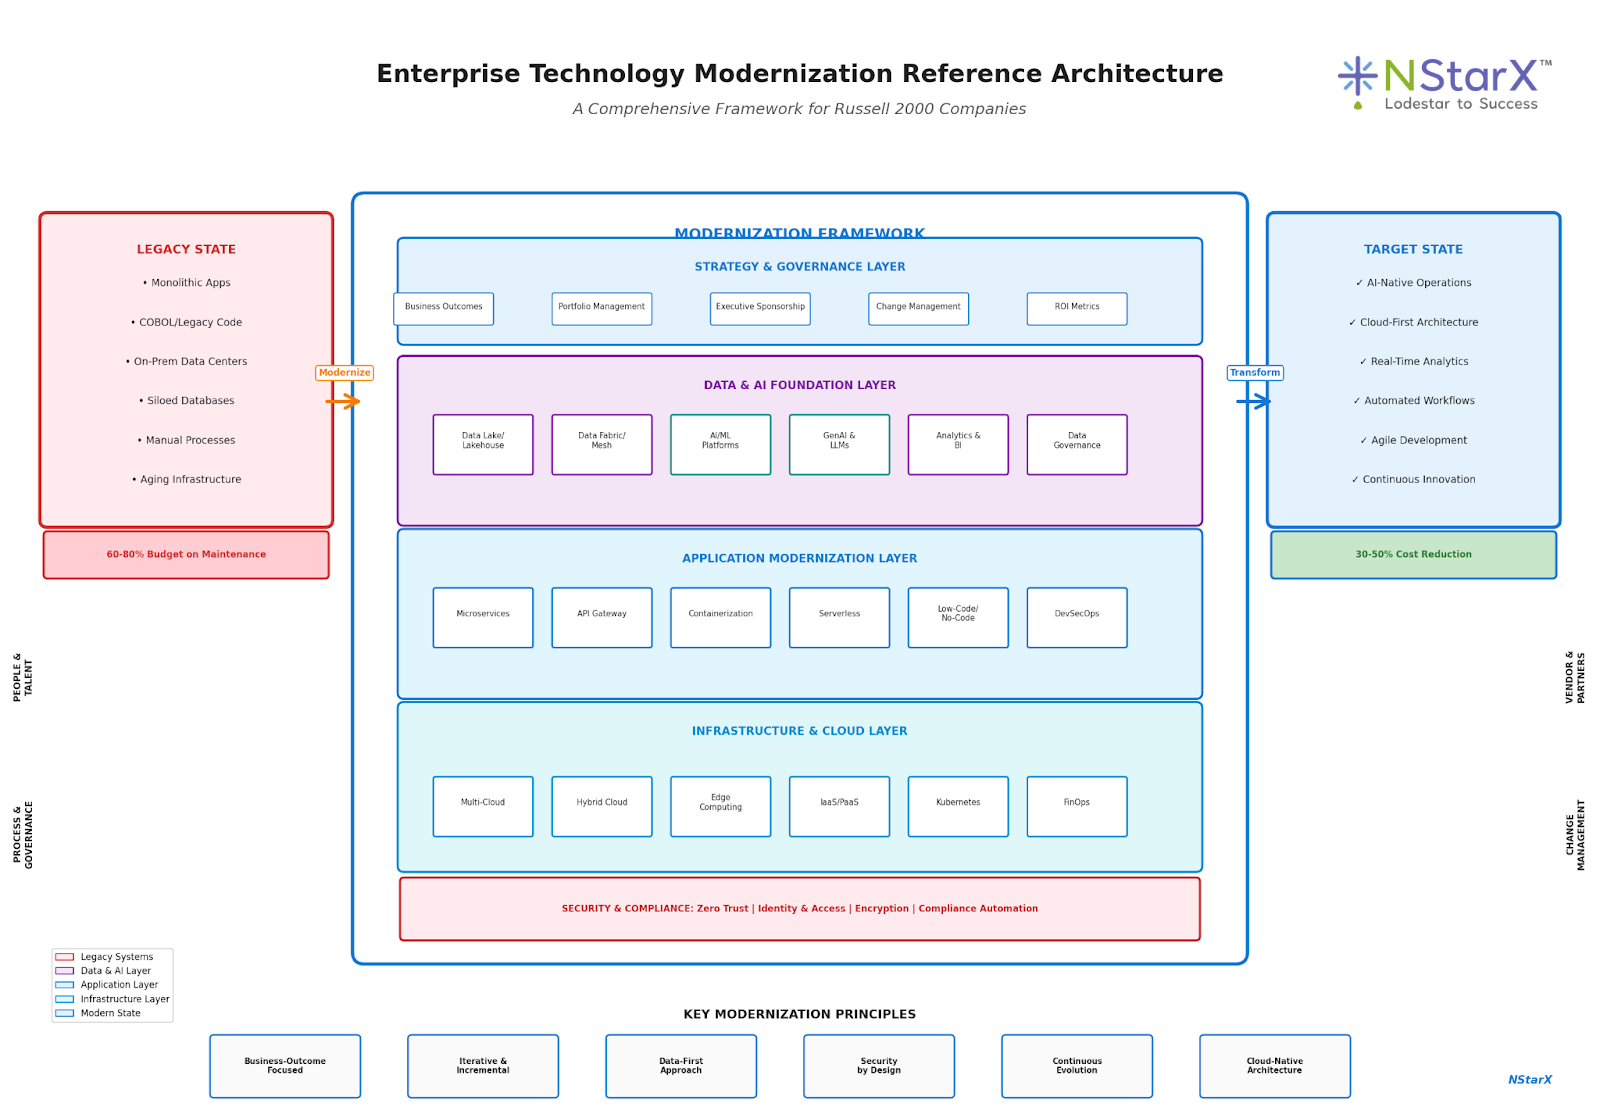Click the blue Transform arrow
1600x1118 pixels.
pos(1253,402)
